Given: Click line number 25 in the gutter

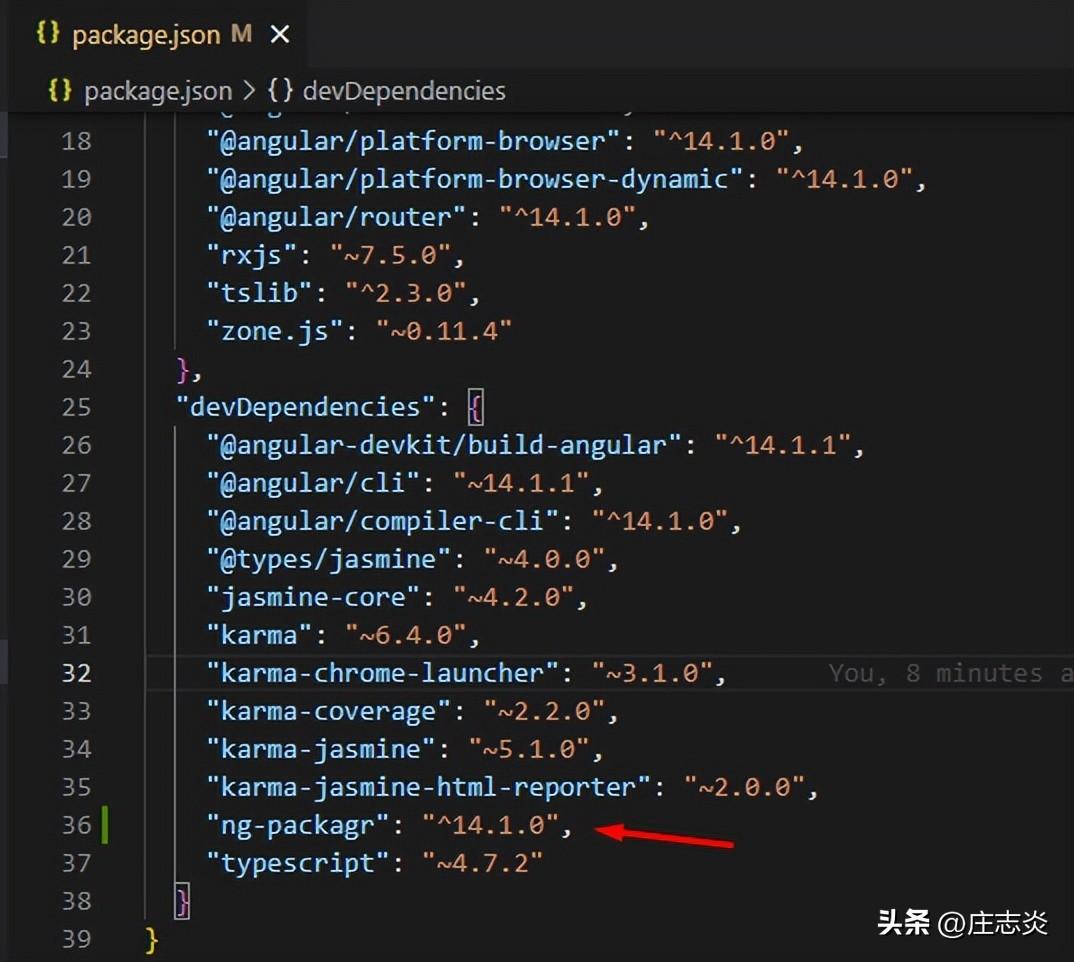Looking at the screenshot, I should [x=76, y=407].
